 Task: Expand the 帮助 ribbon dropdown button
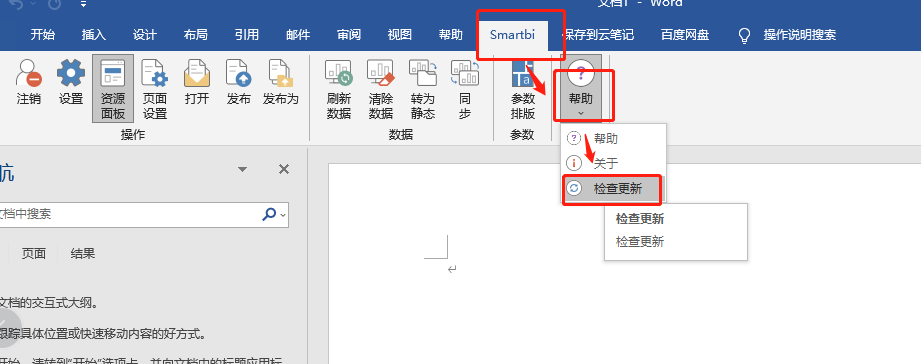[x=581, y=89]
